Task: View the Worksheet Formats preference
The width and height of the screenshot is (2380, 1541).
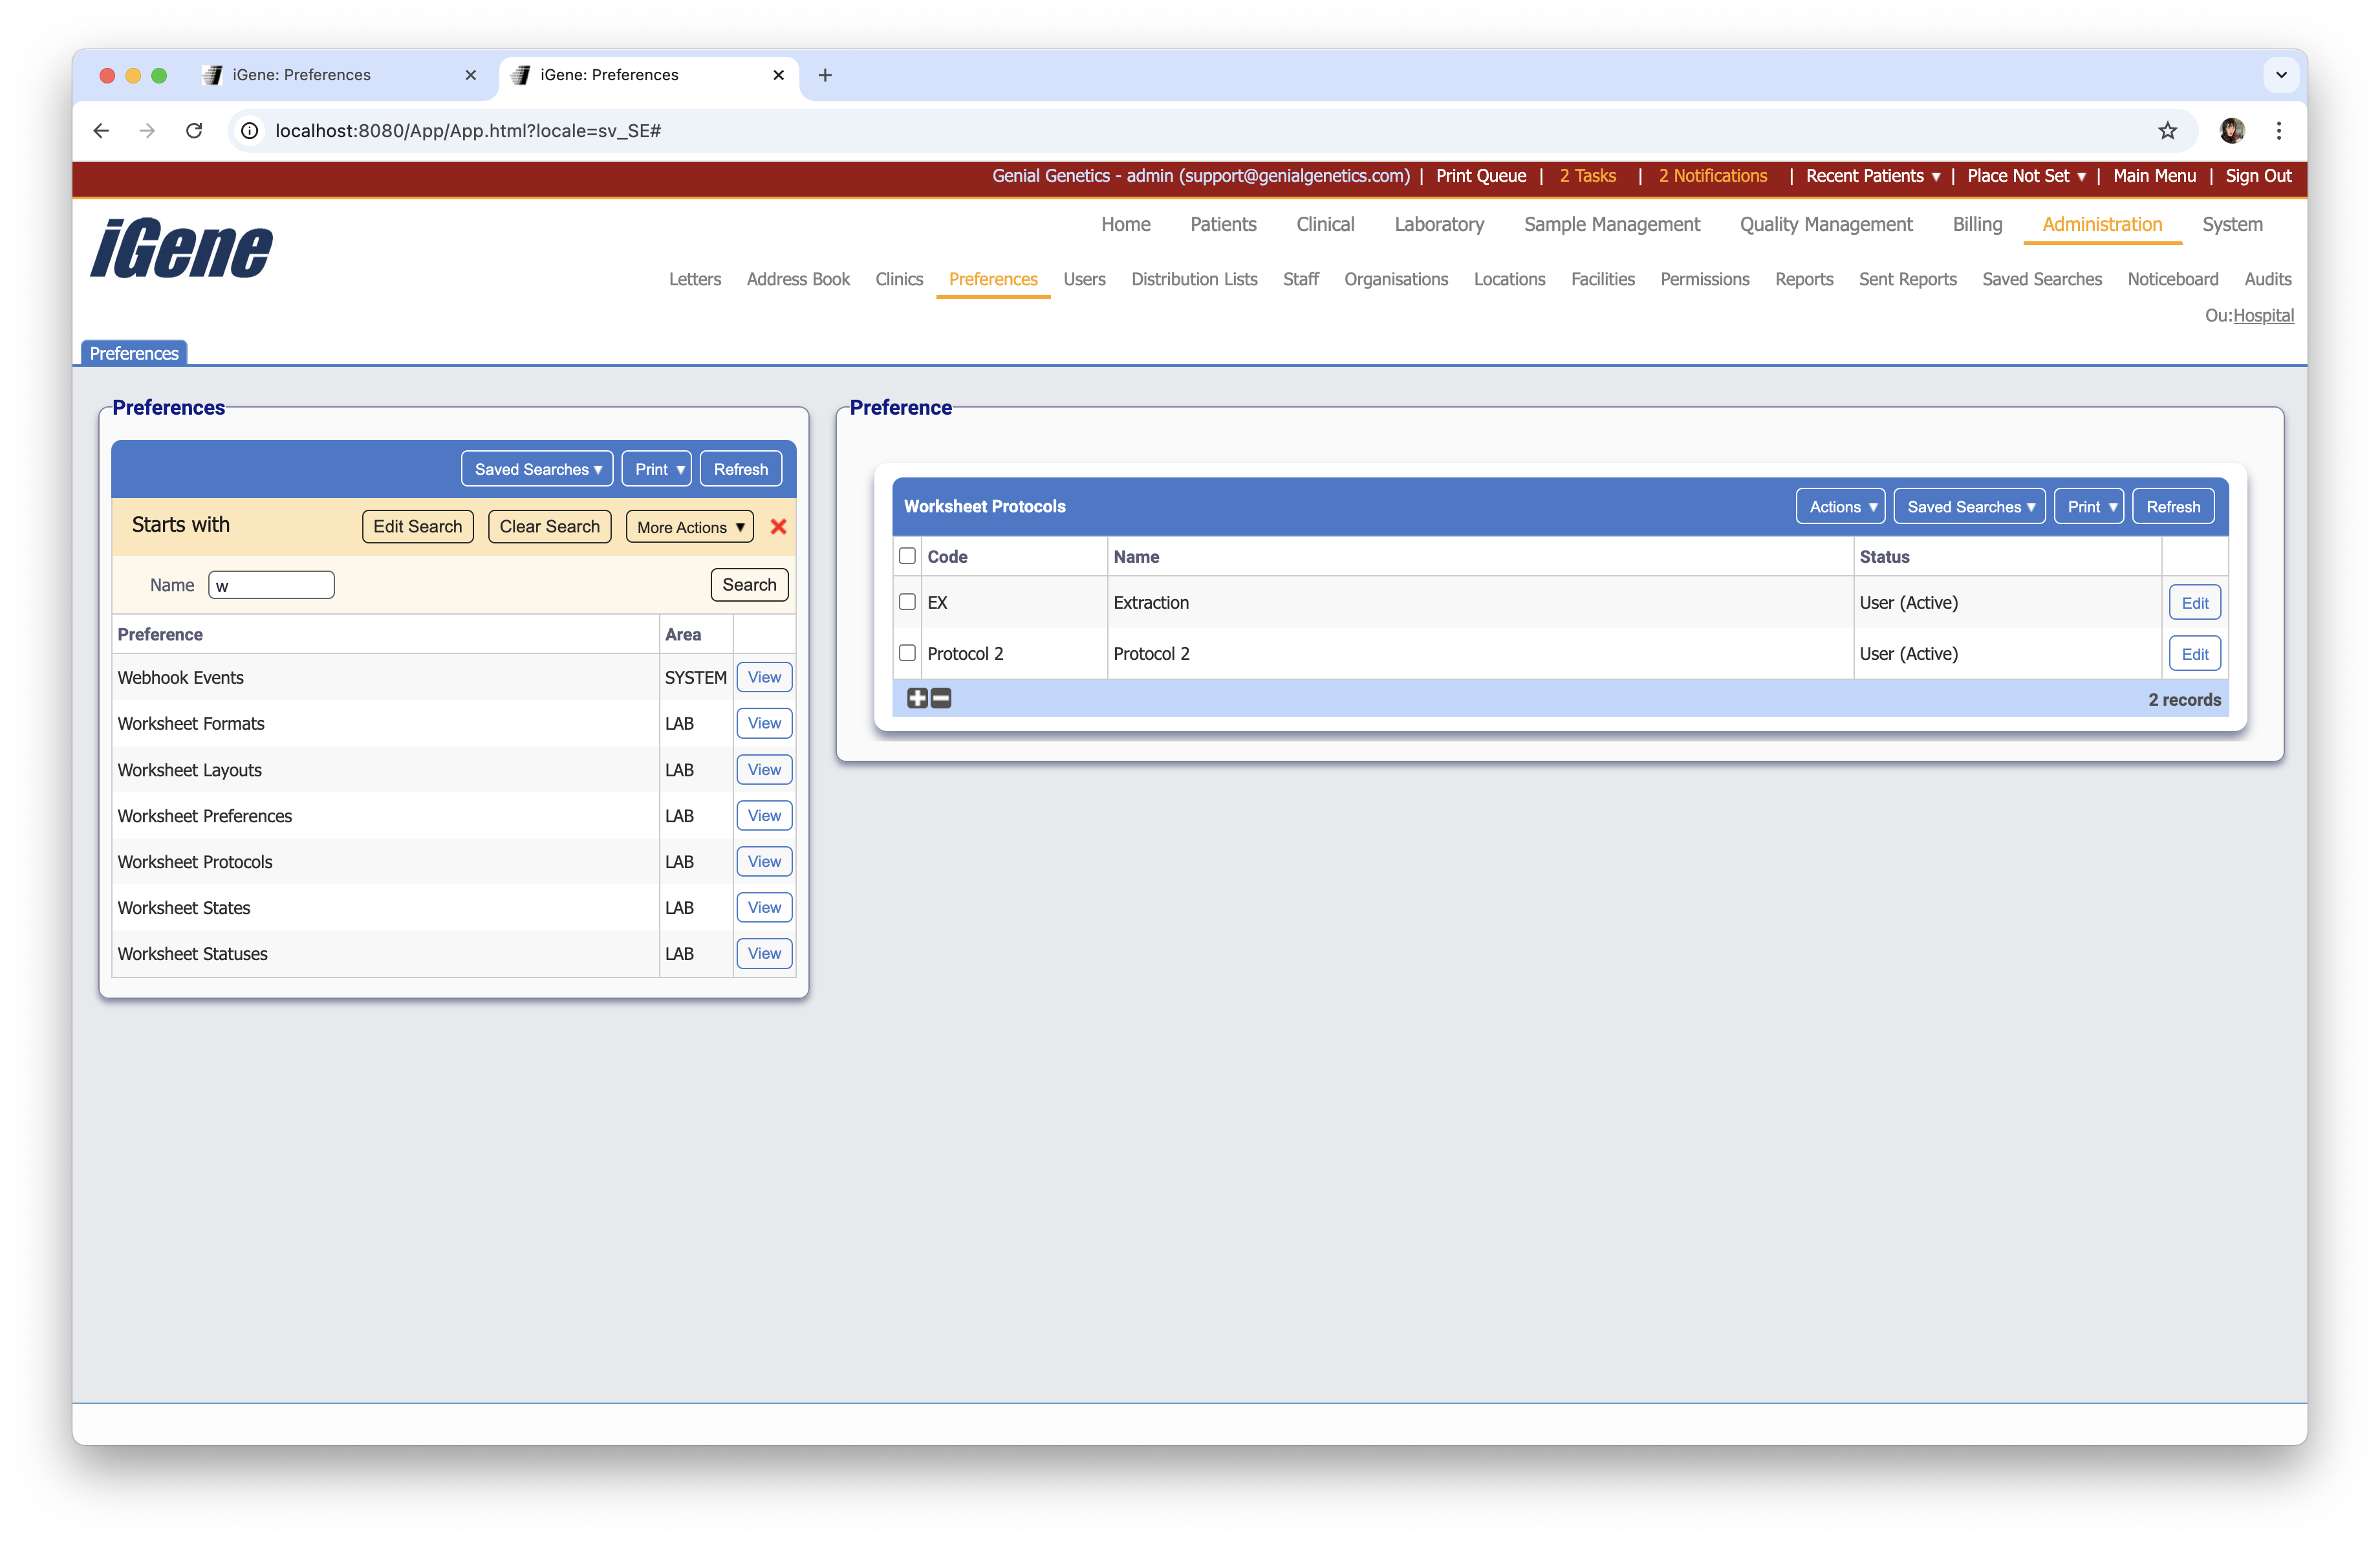Action: [x=764, y=723]
